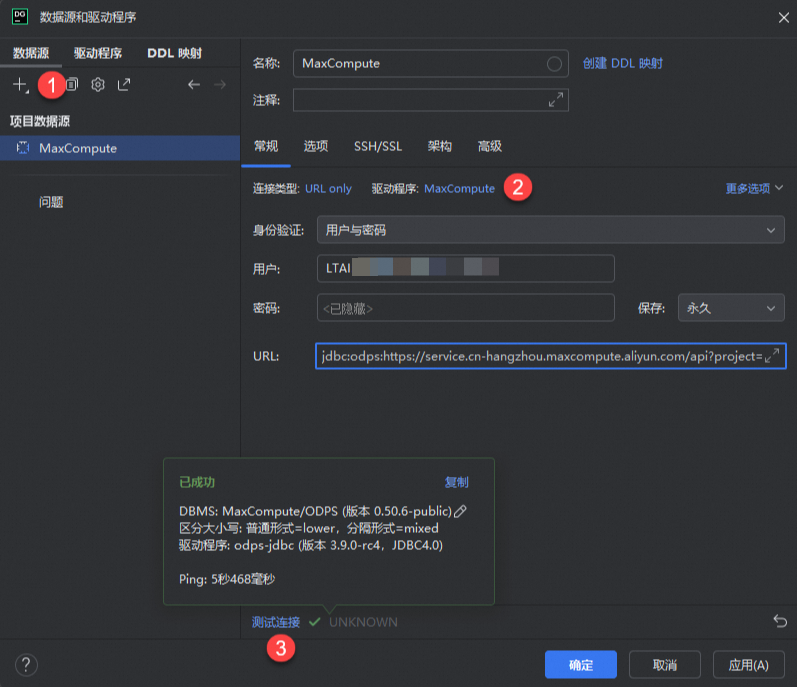Expand 更多选项 dropdown
The image size is (797, 687).
tap(754, 189)
